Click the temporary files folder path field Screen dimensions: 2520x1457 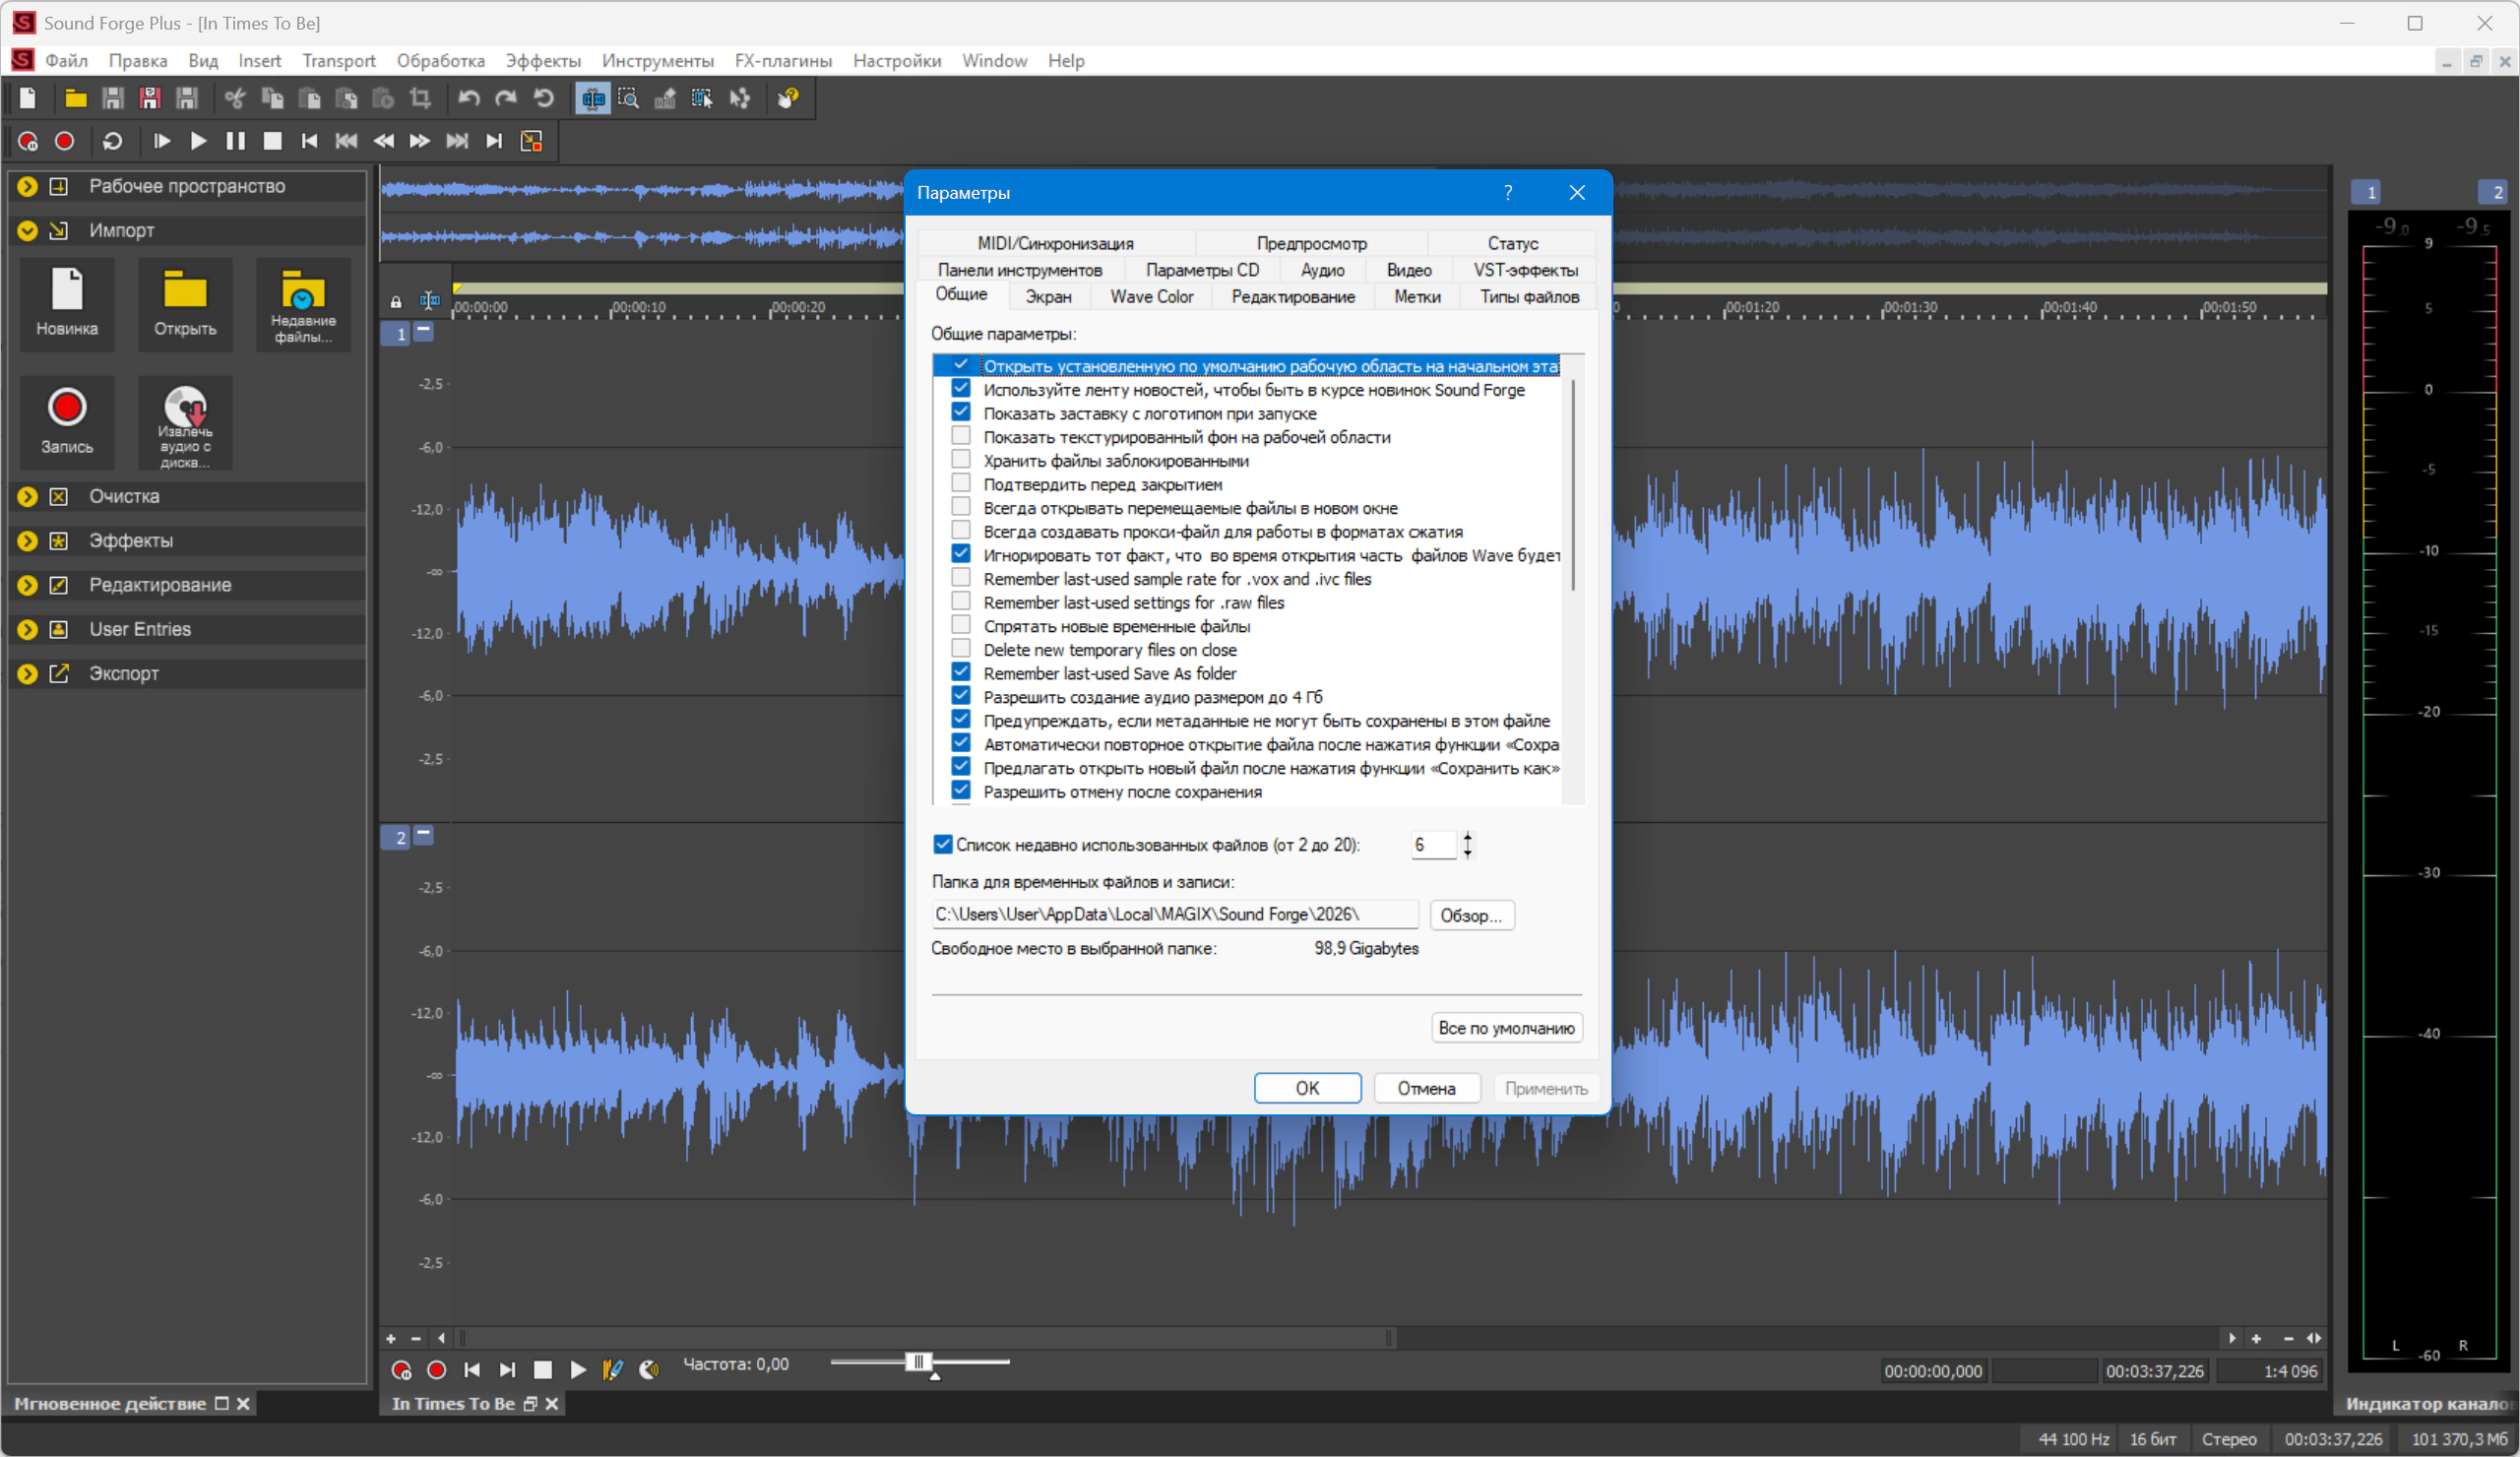click(1175, 914)
